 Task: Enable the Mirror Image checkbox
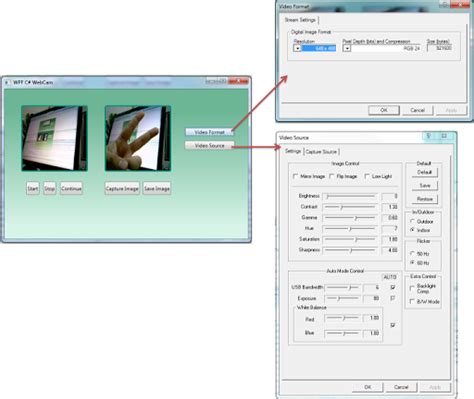[x=295, y=176]
